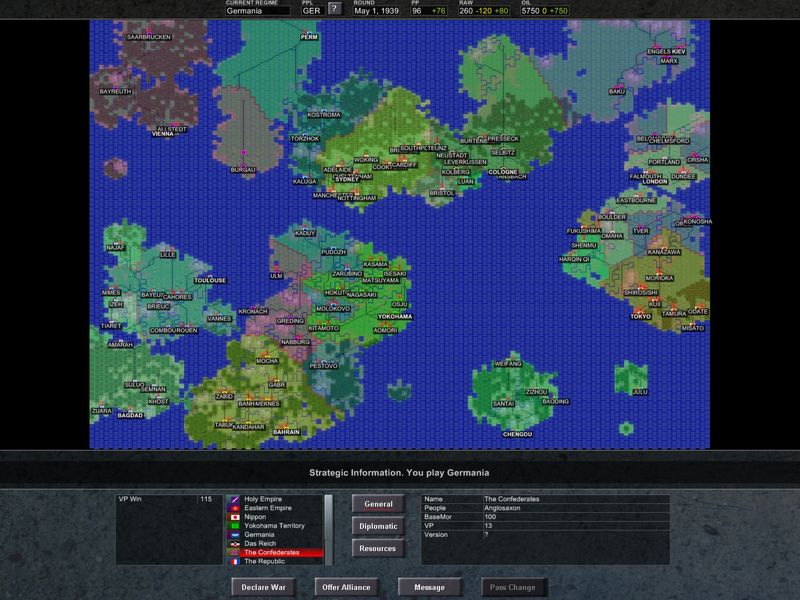Click the EASTBOURNE city label
The height and width of the screenshot is (600, 800).
point(636,201)
